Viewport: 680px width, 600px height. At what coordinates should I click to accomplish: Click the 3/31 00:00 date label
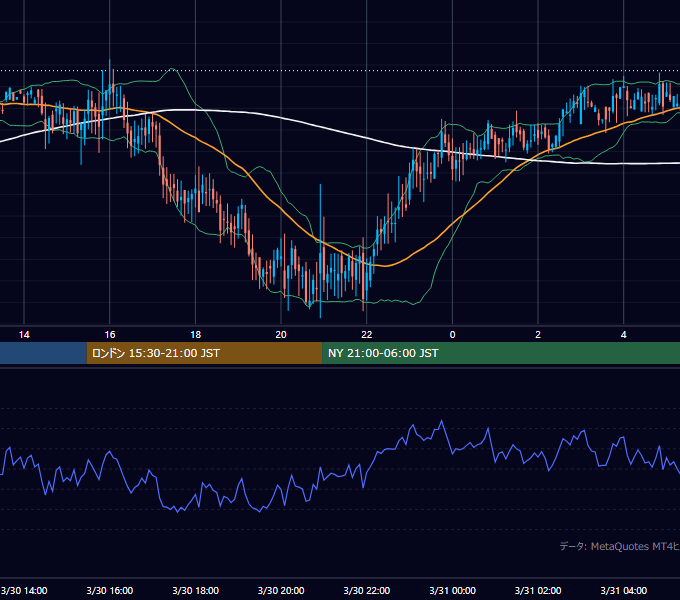click(x=452, y=590)
